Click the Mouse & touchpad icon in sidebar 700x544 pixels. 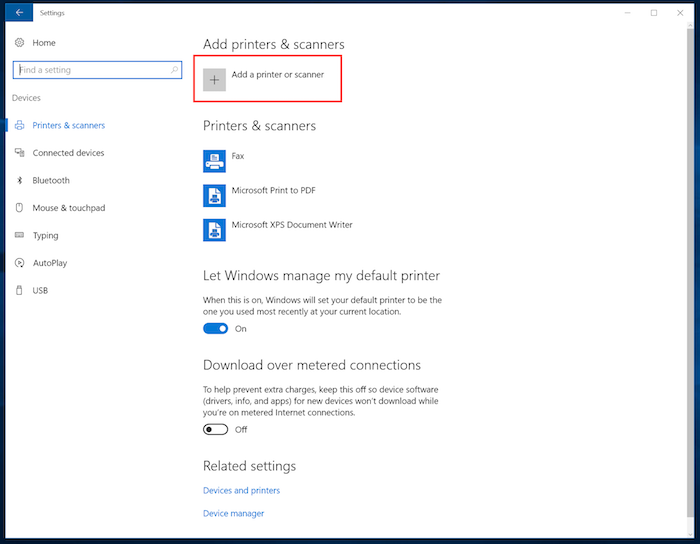coord(19,208)
